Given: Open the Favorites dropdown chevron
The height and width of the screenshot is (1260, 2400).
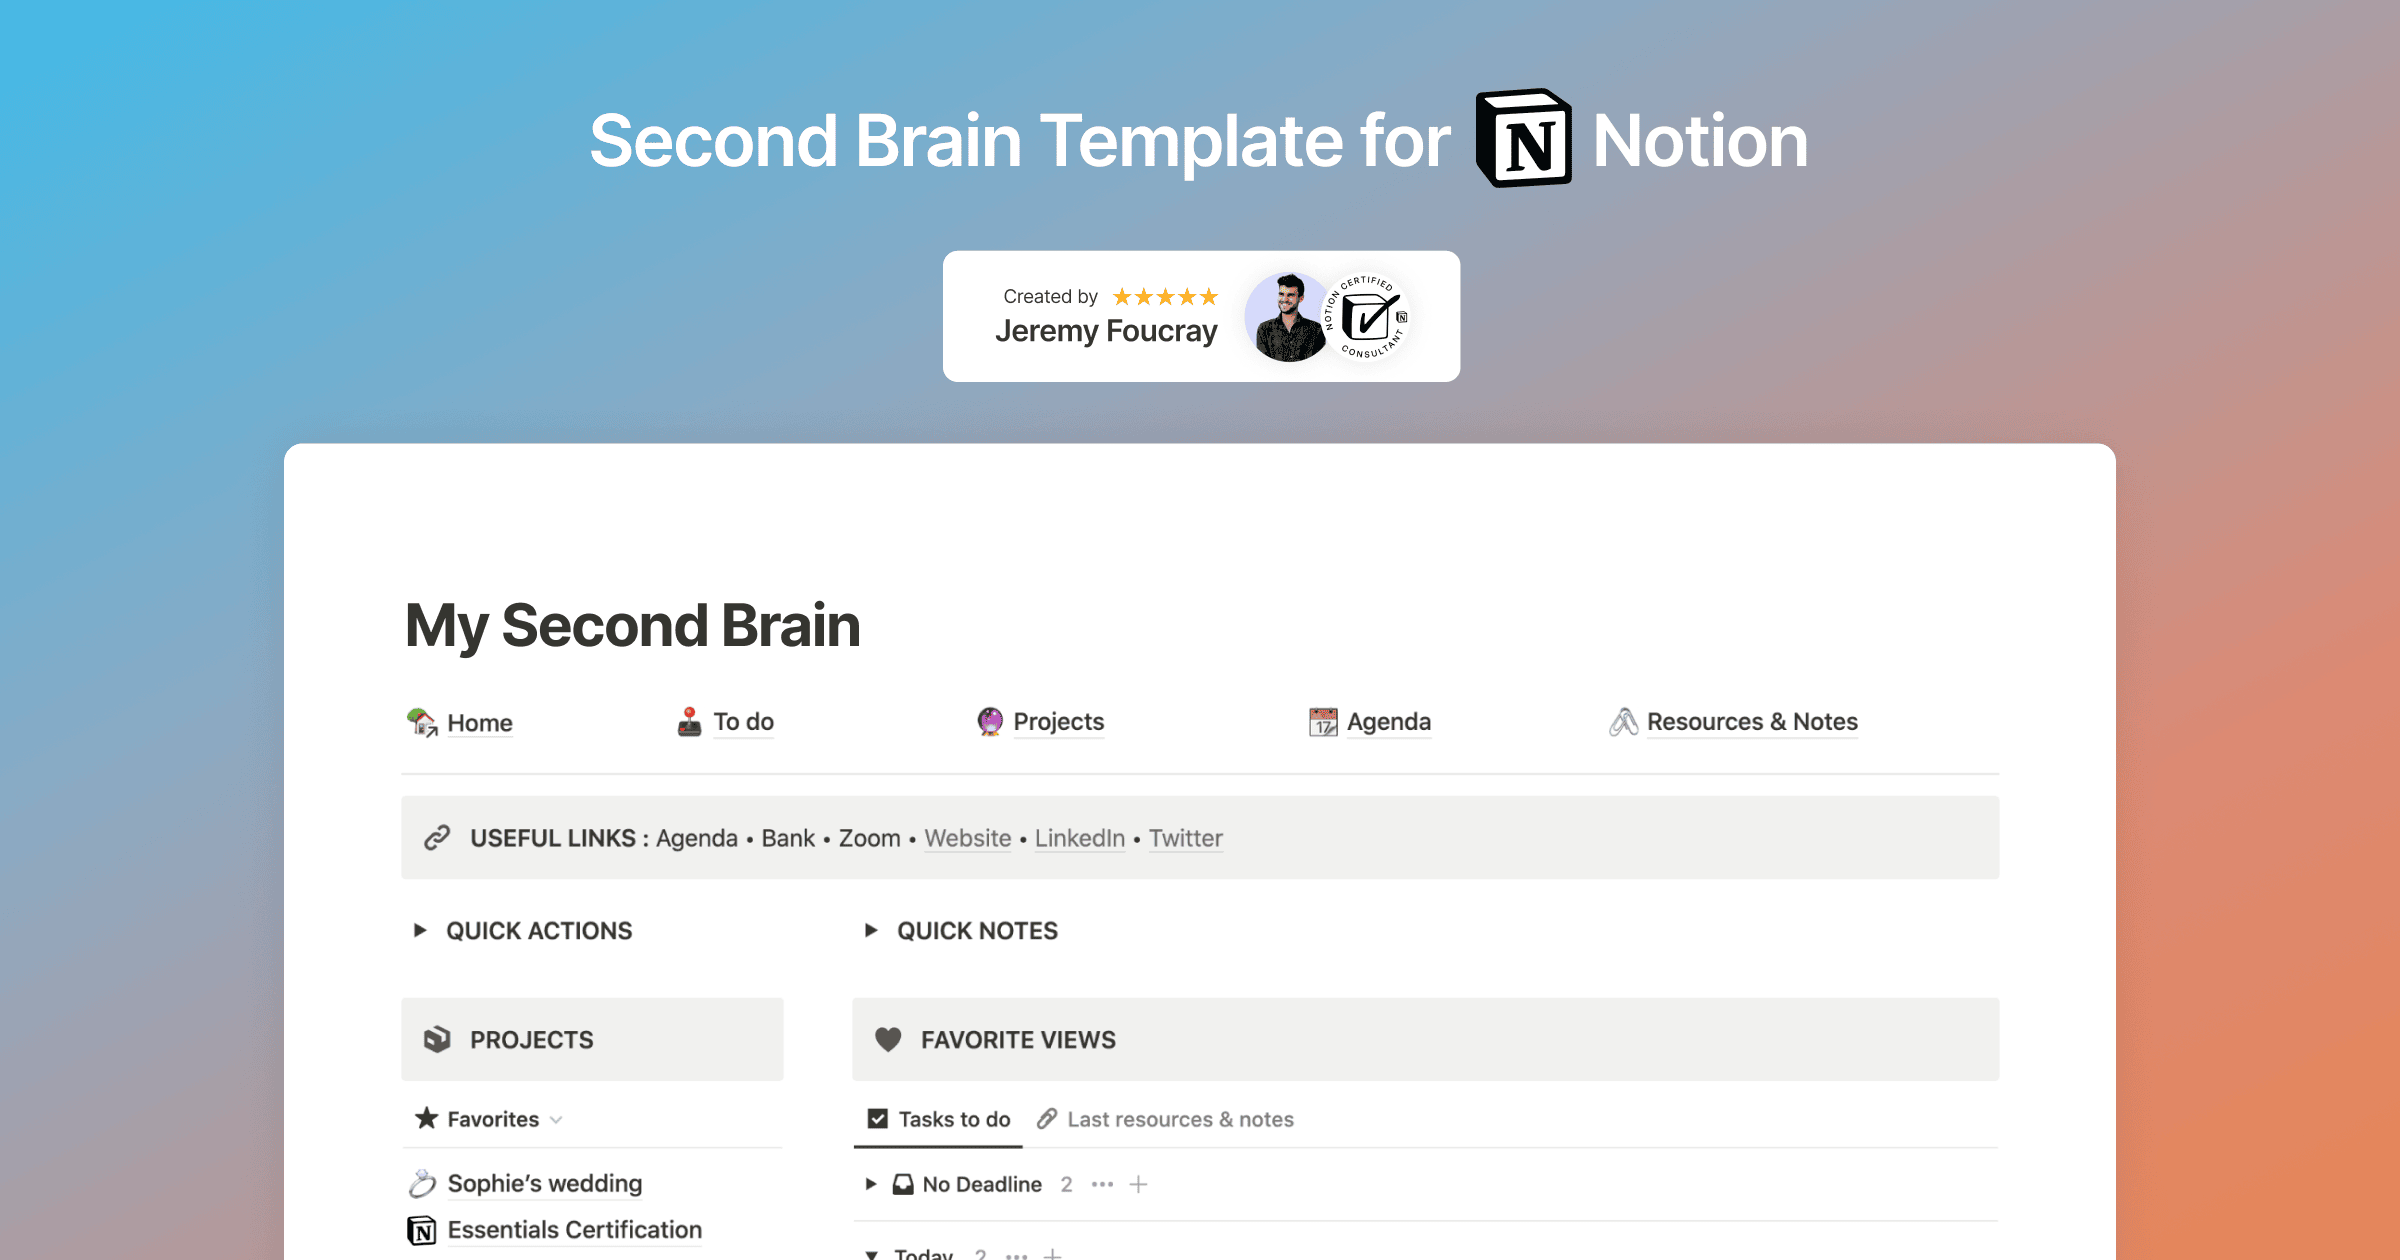Looking at the screenshot, I should pos(557,1120).
